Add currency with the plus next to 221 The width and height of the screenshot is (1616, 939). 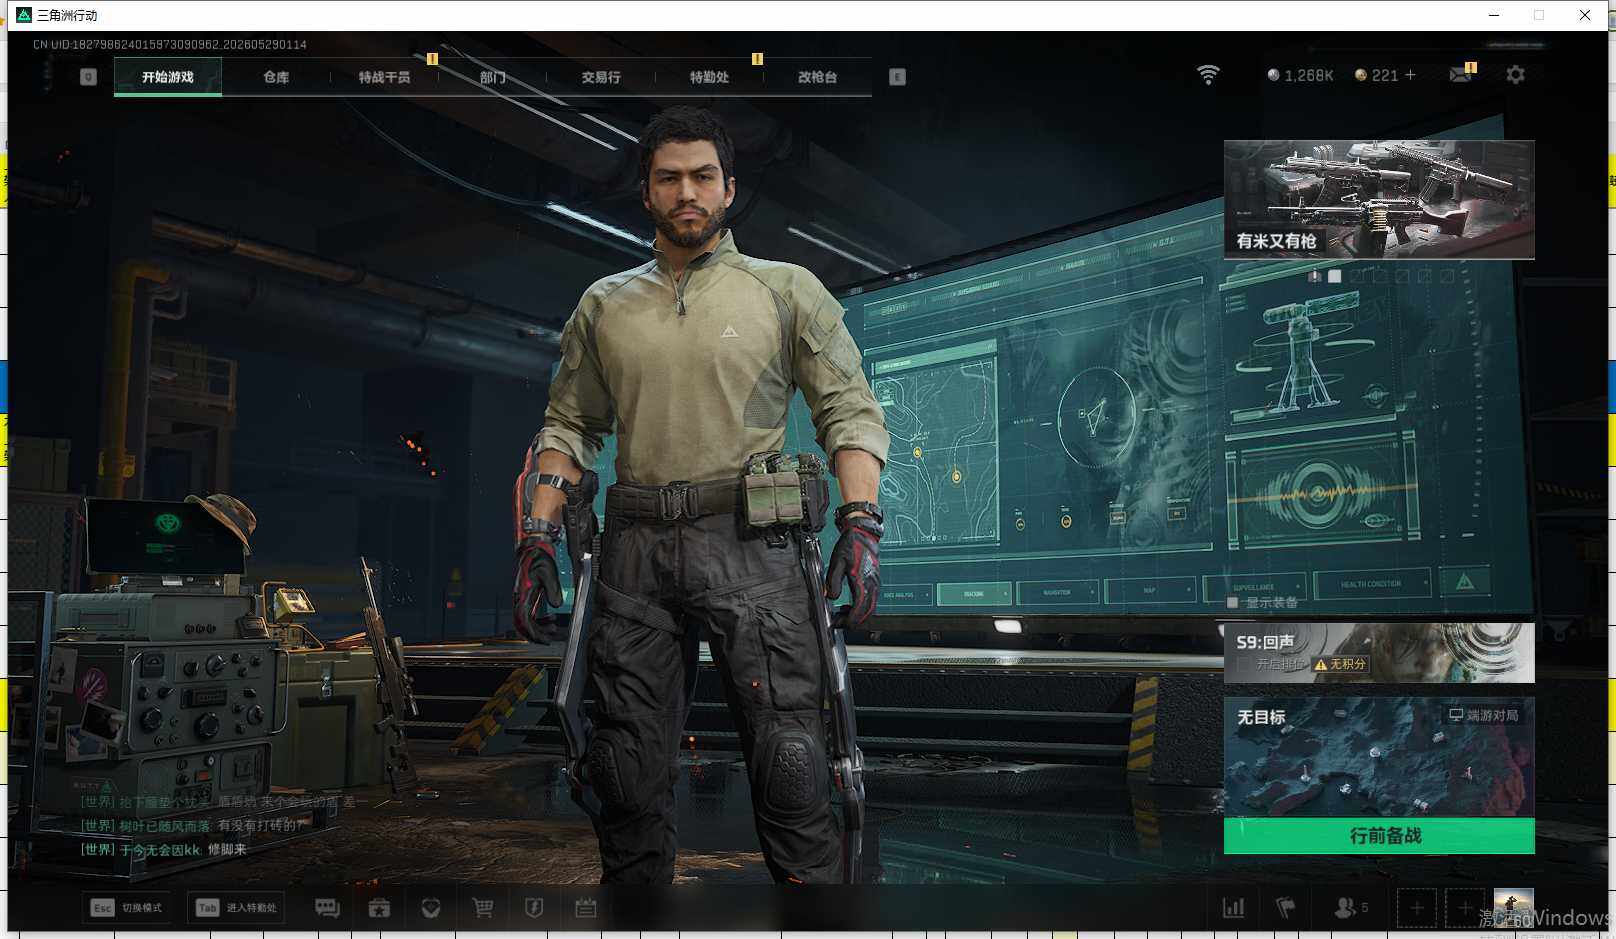[x=1410, y=75]
